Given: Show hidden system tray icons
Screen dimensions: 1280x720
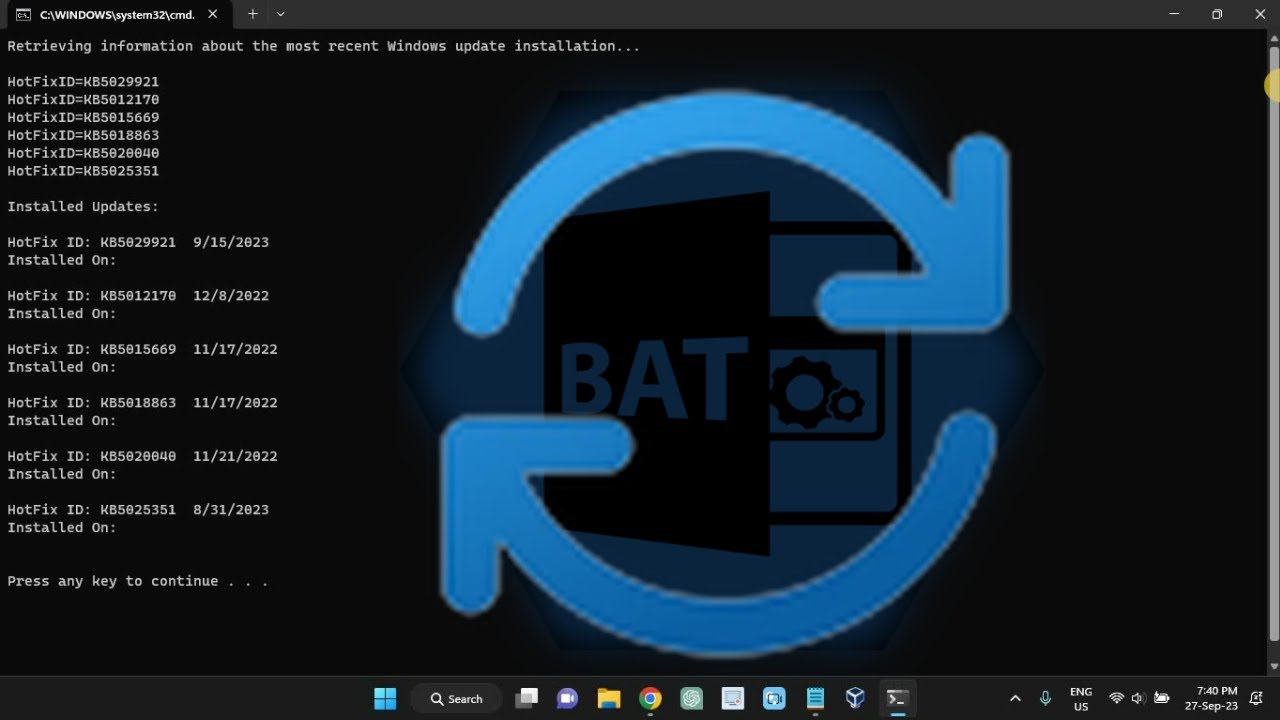Looking at the screenshot, I should (x=1015, y=699).
